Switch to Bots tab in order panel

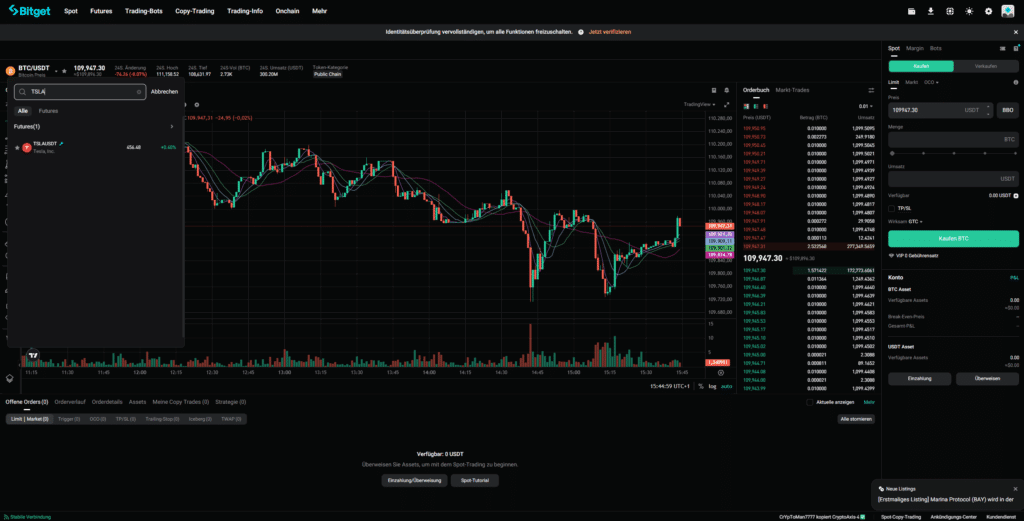pos(936,48)
